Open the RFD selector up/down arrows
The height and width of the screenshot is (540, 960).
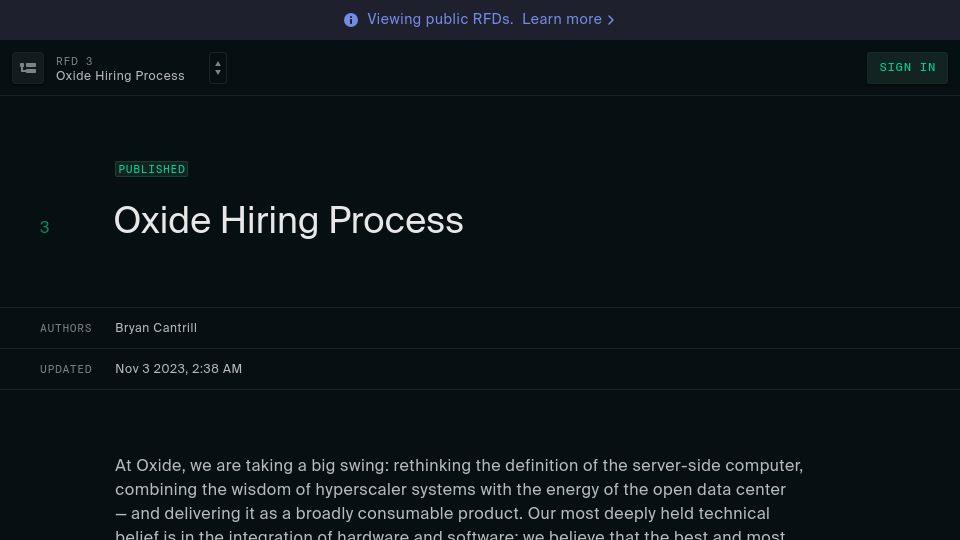click(218, 68)
